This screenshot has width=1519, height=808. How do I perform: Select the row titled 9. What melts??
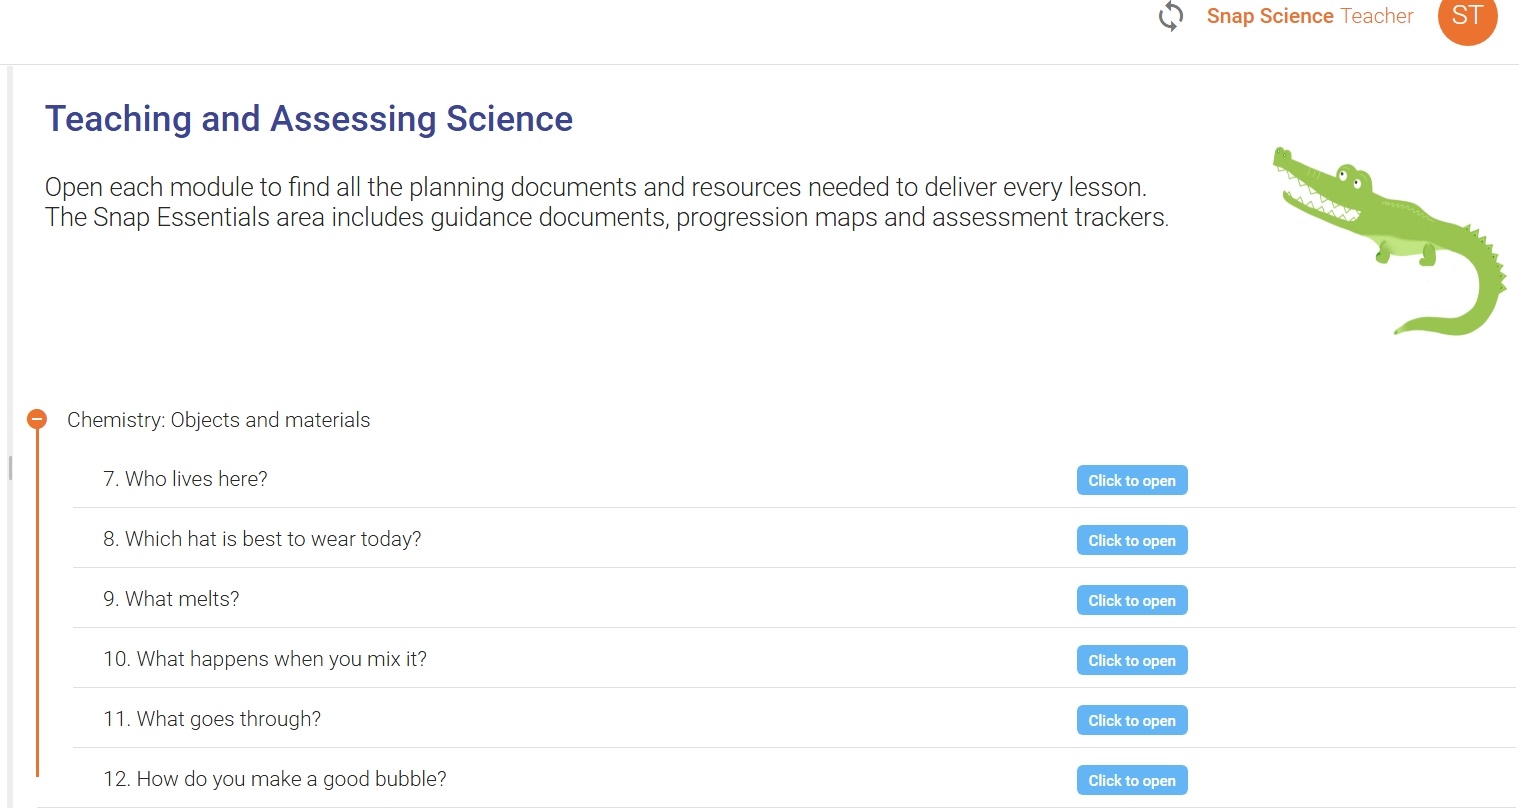pyautogui.click(x=170, y=598)
